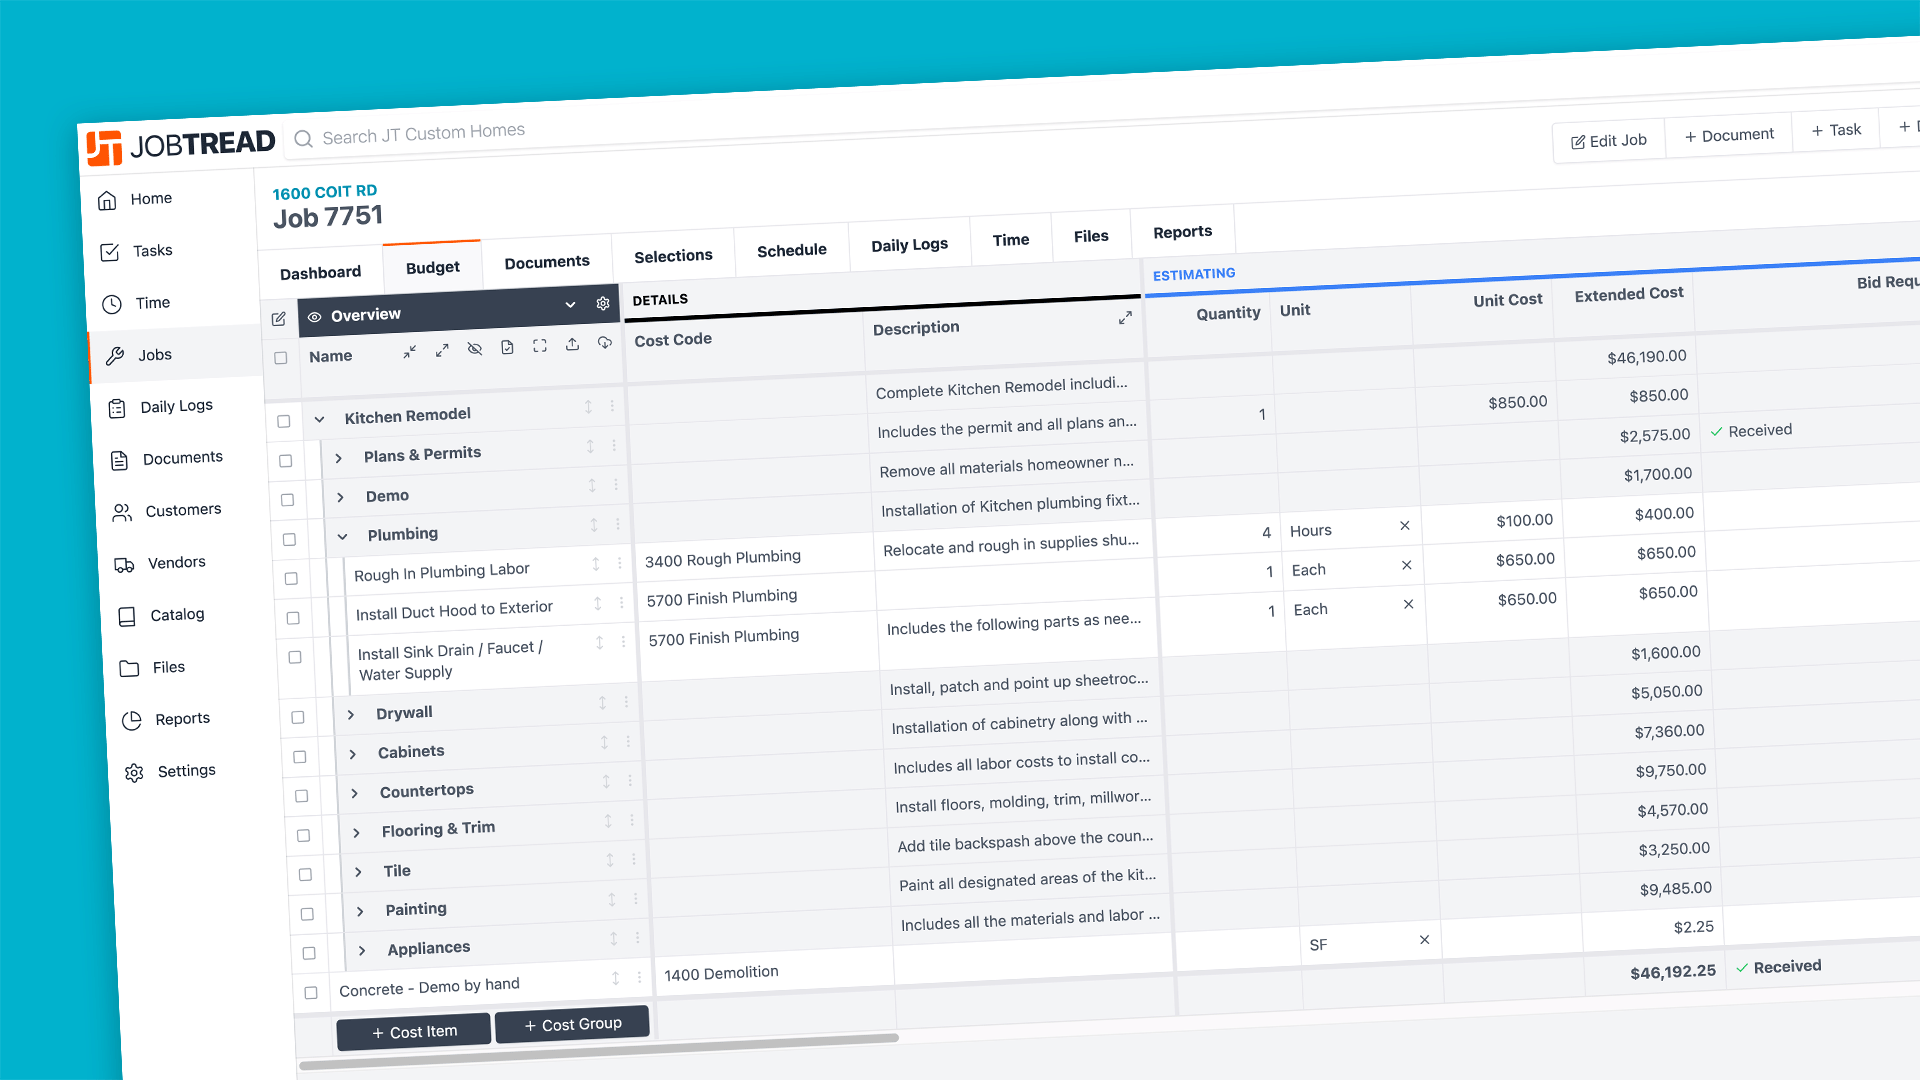Check the select-all box beside Name
The height and width of the screenshot is (1080, 1920).
point(281,358)
